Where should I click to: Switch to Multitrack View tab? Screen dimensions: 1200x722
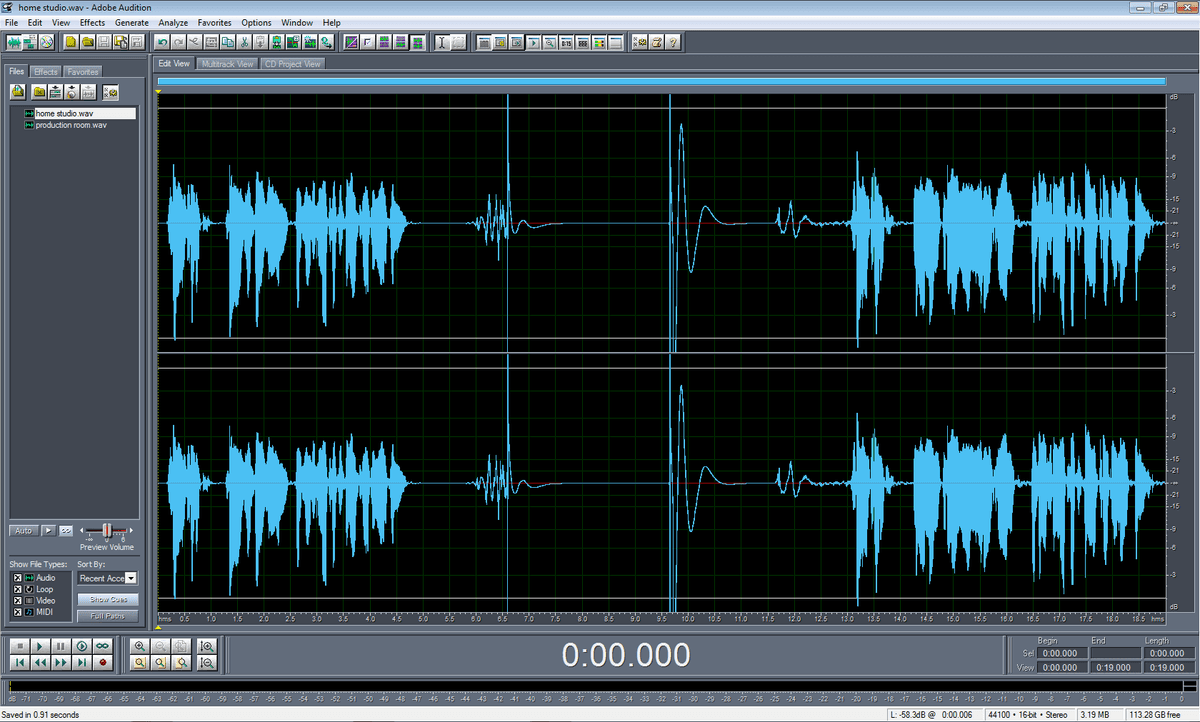(226, 63)
